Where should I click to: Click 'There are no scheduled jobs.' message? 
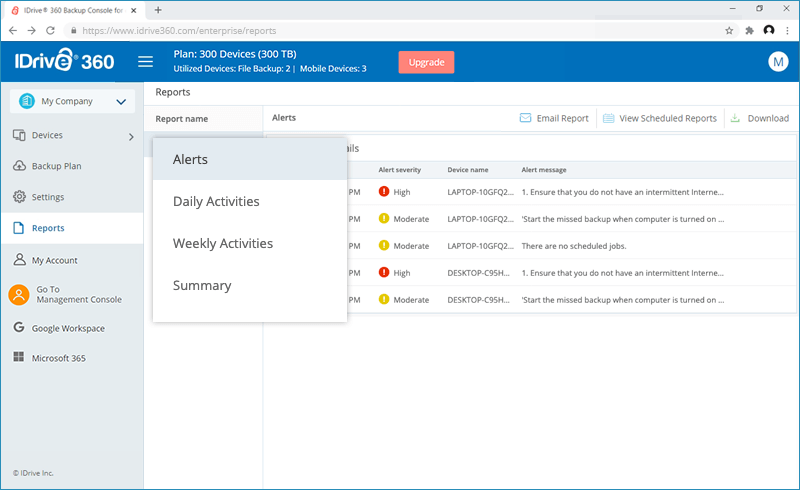573,246
